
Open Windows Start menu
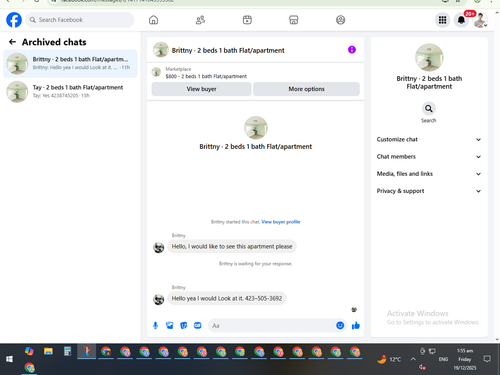[9, 359]
